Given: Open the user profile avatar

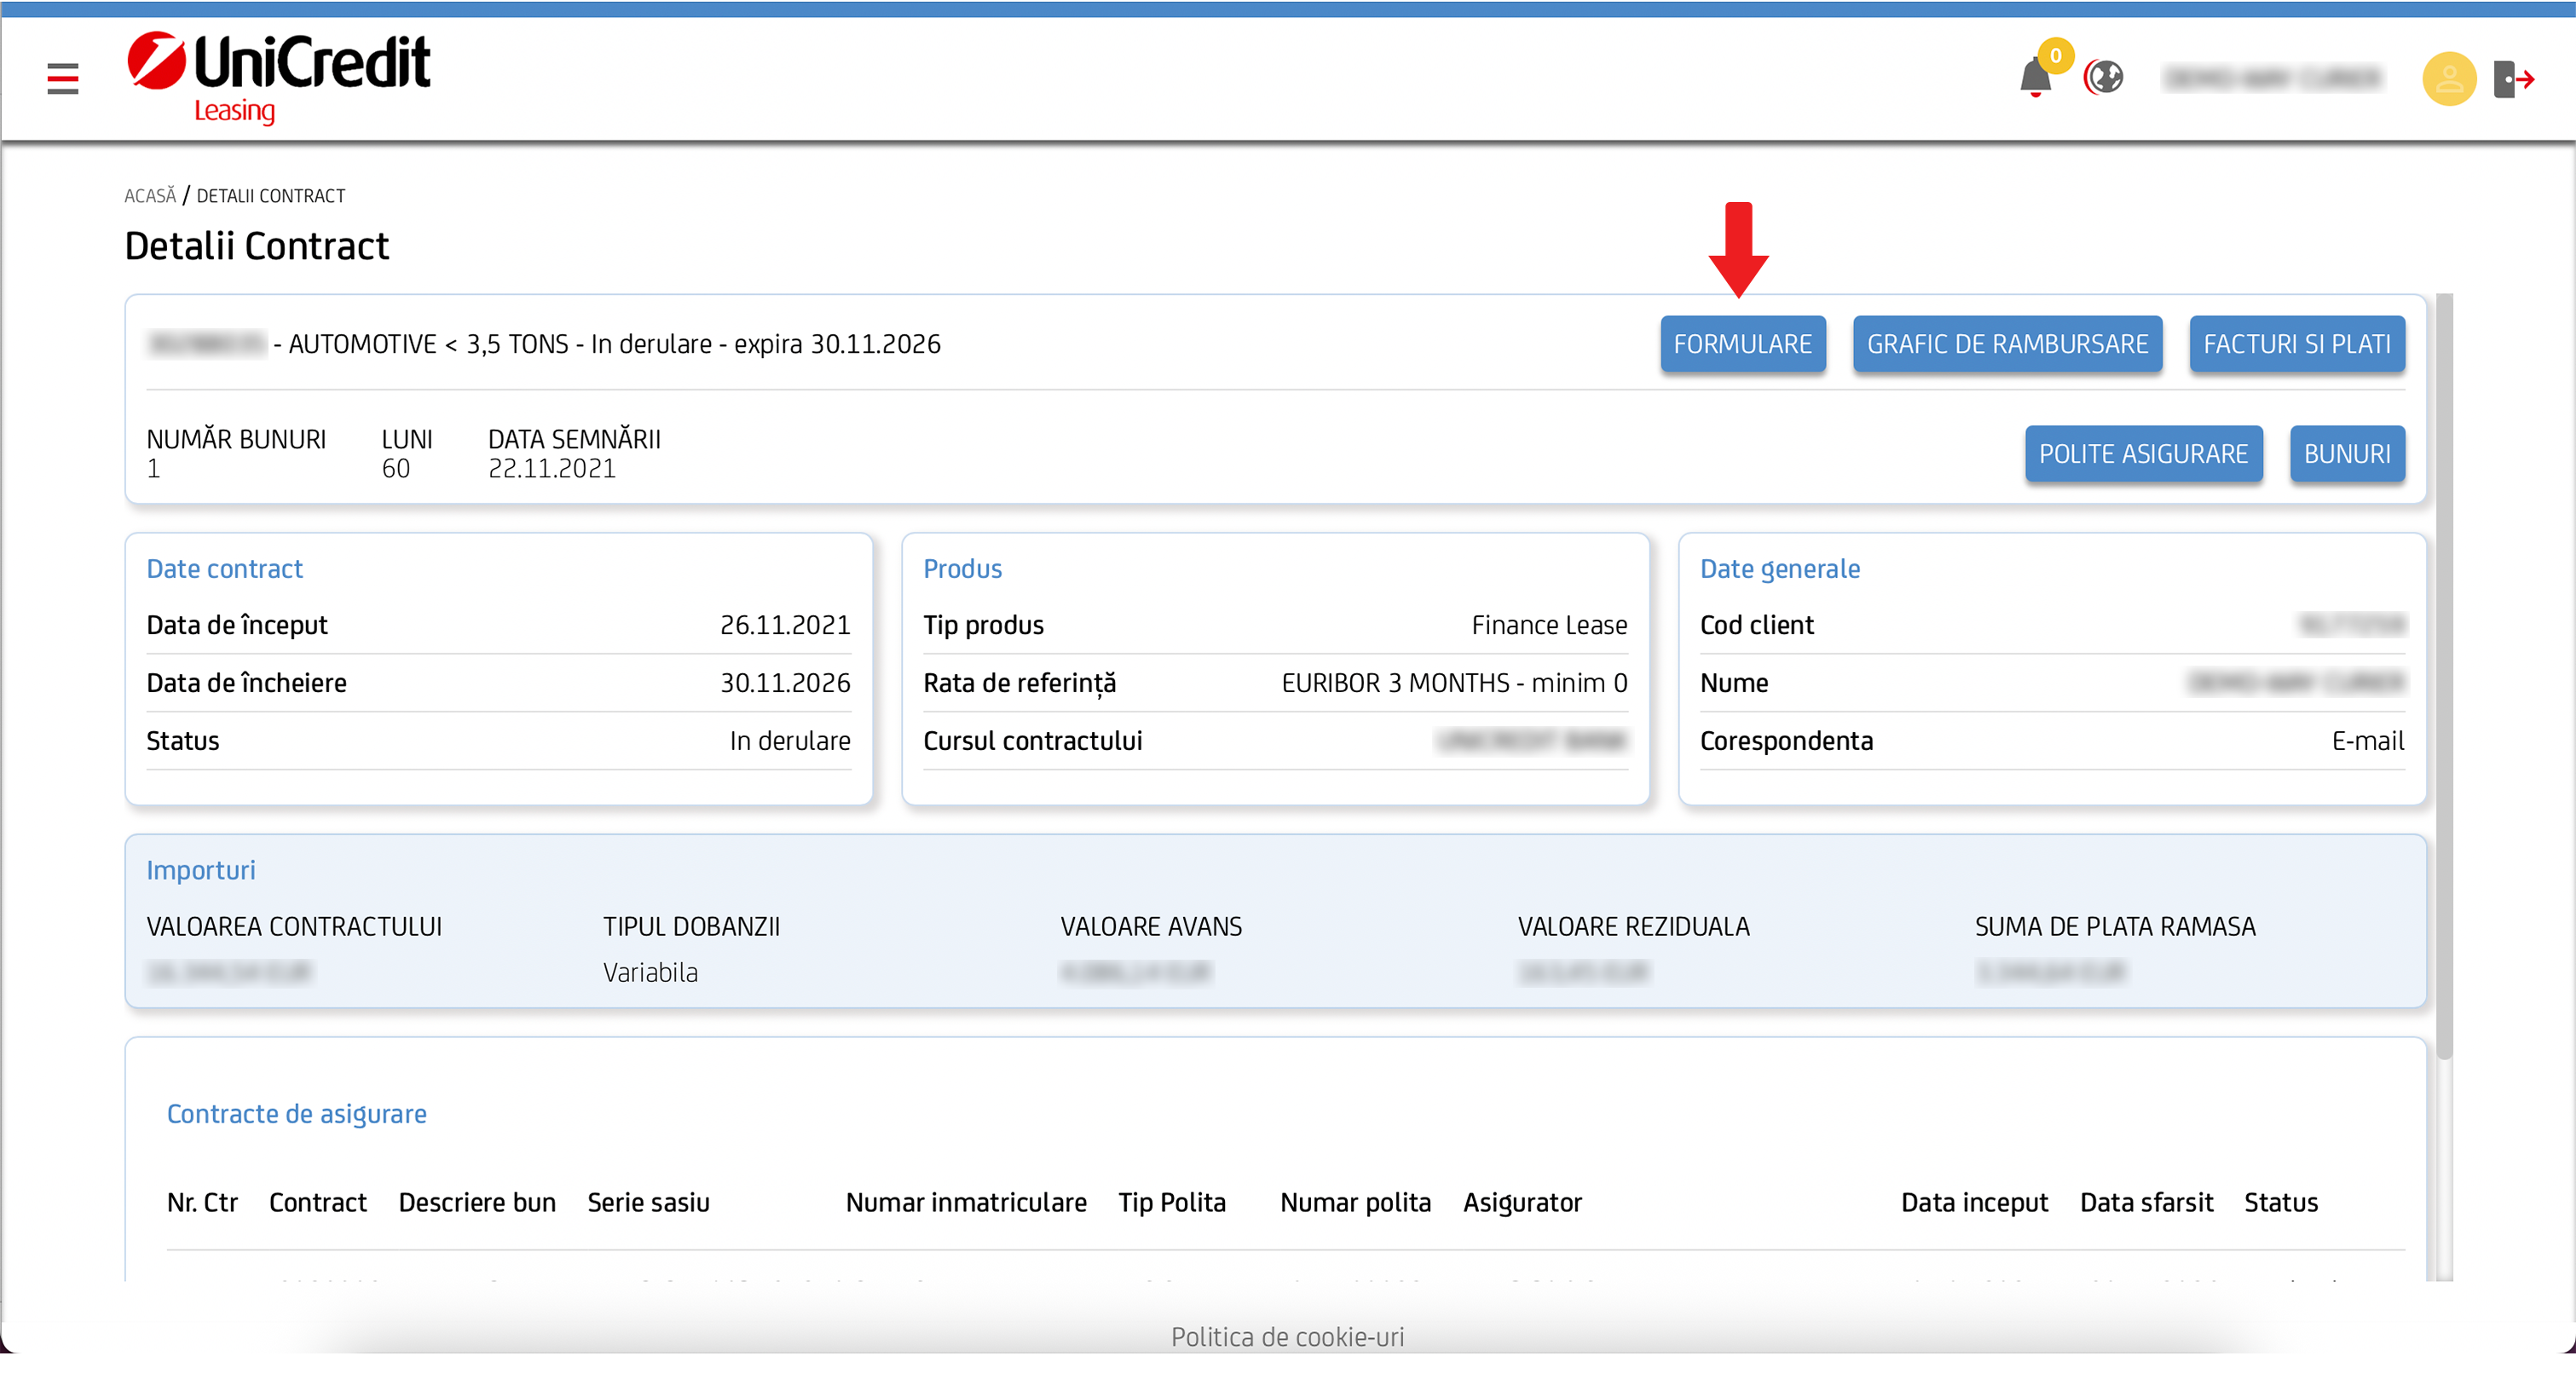Looking at the screenshot, I should pos(2449,79).
